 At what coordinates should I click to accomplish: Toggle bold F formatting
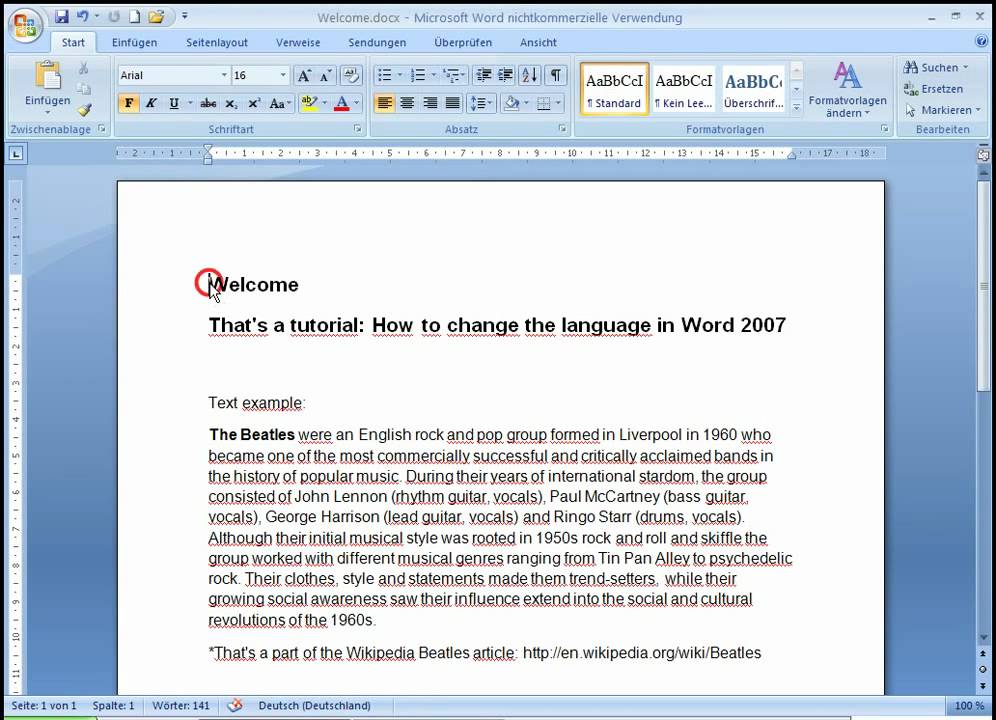pyautogui.click(x=129, y=103)
